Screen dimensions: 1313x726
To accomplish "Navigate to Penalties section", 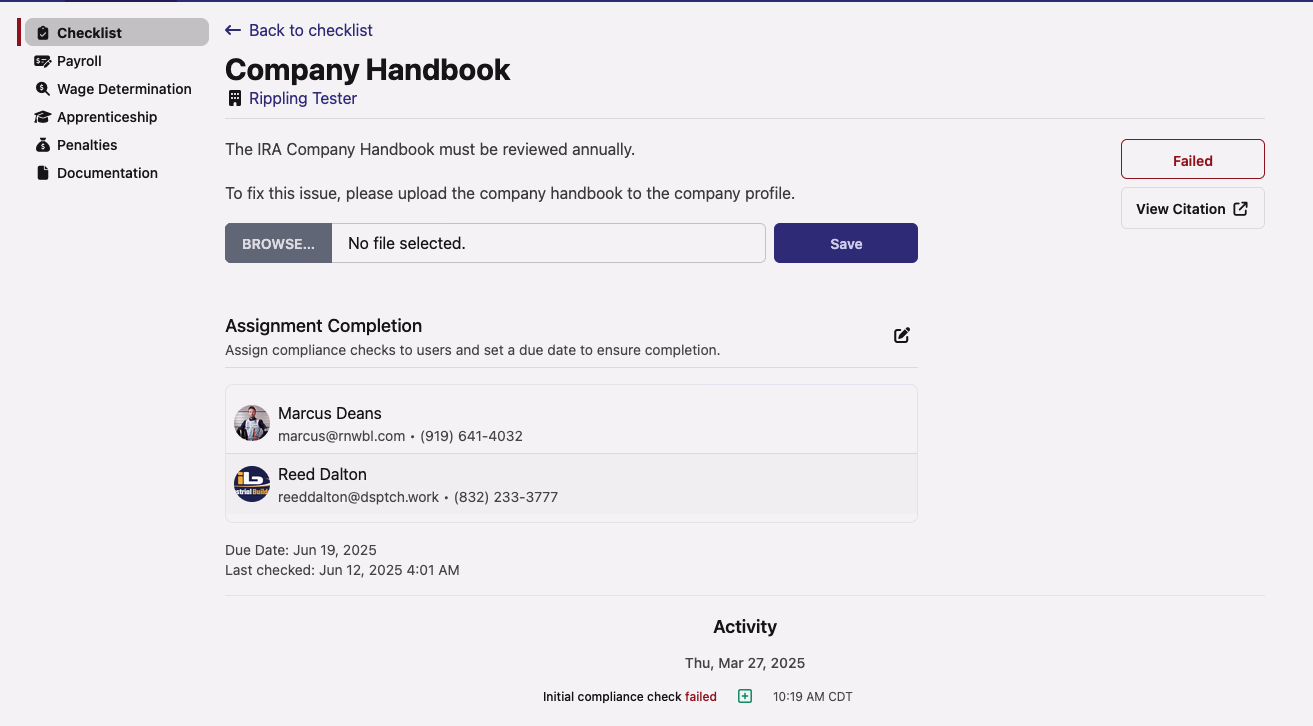I will 87,145.
